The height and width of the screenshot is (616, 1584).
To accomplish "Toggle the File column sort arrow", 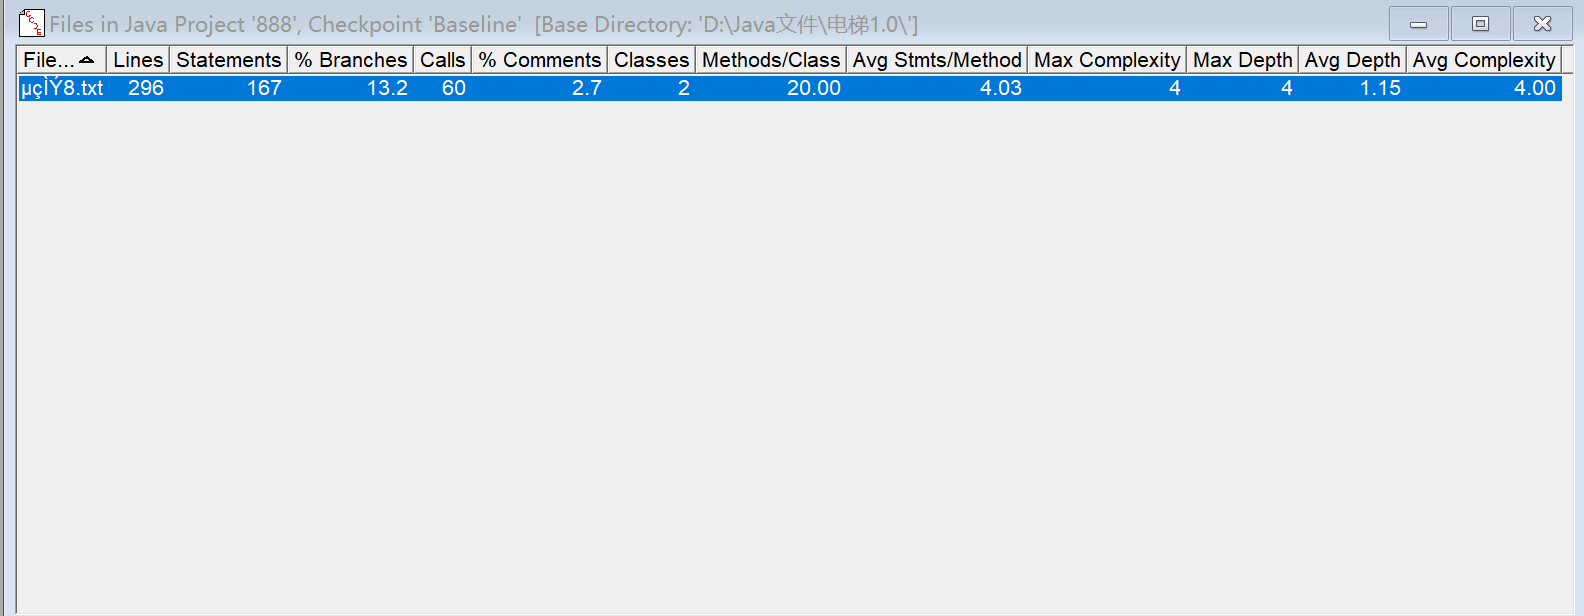I will (x=87, y=60).
